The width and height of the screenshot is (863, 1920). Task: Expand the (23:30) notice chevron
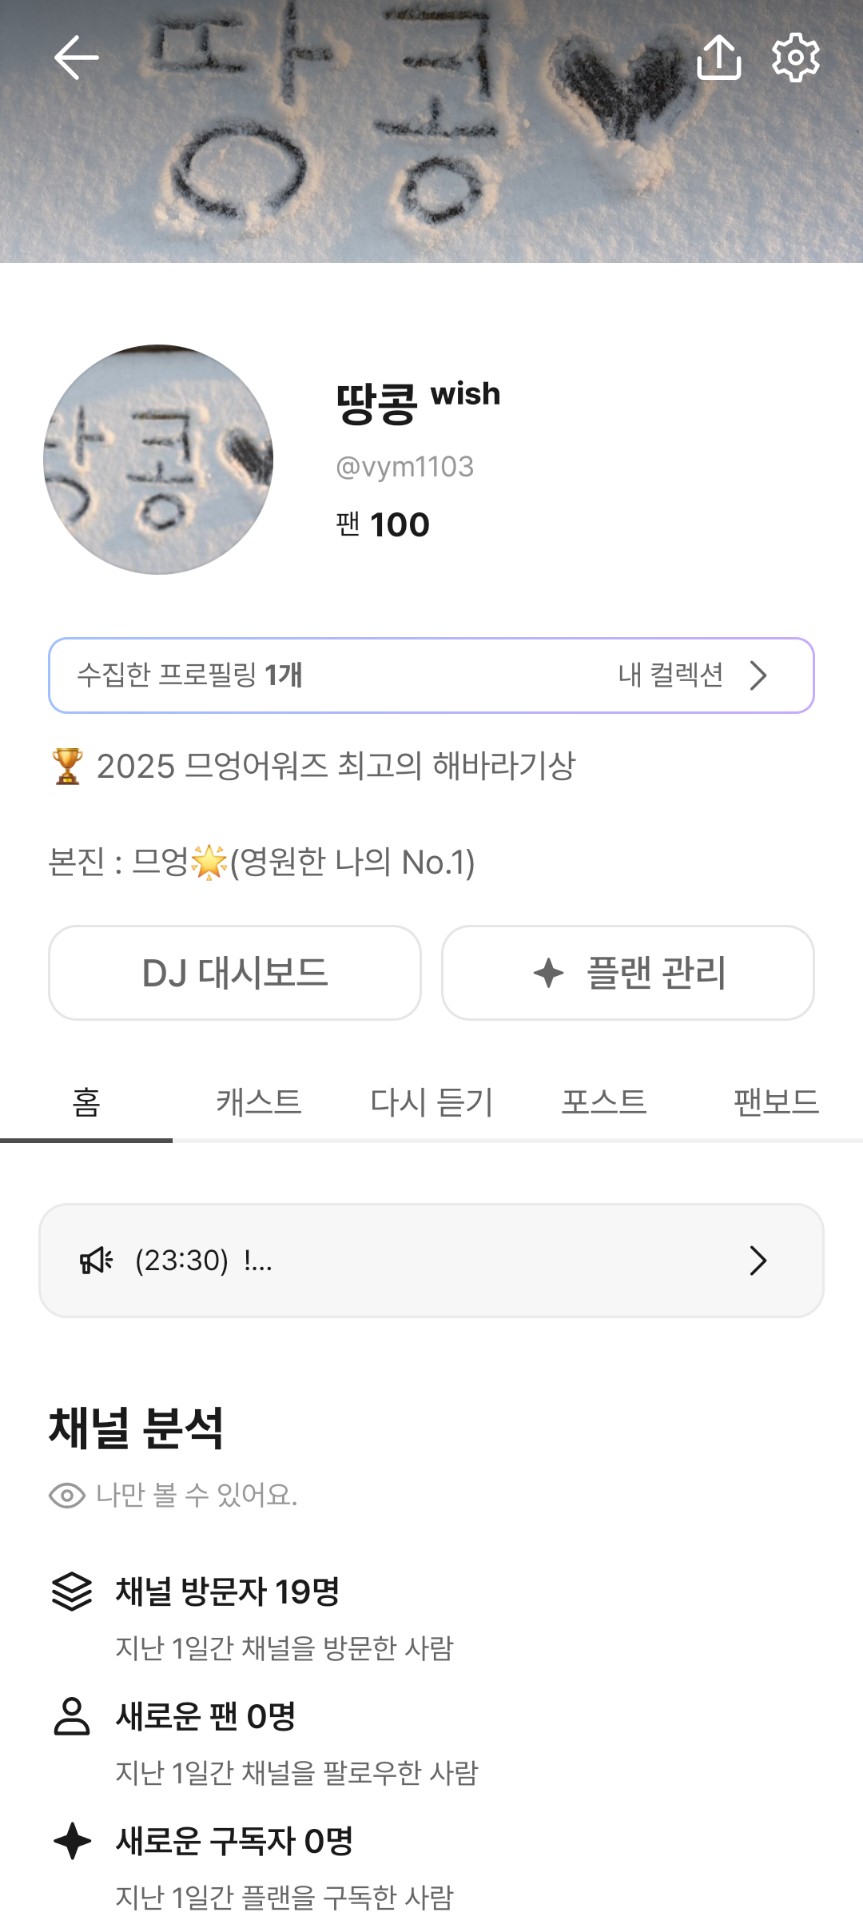758,1260
